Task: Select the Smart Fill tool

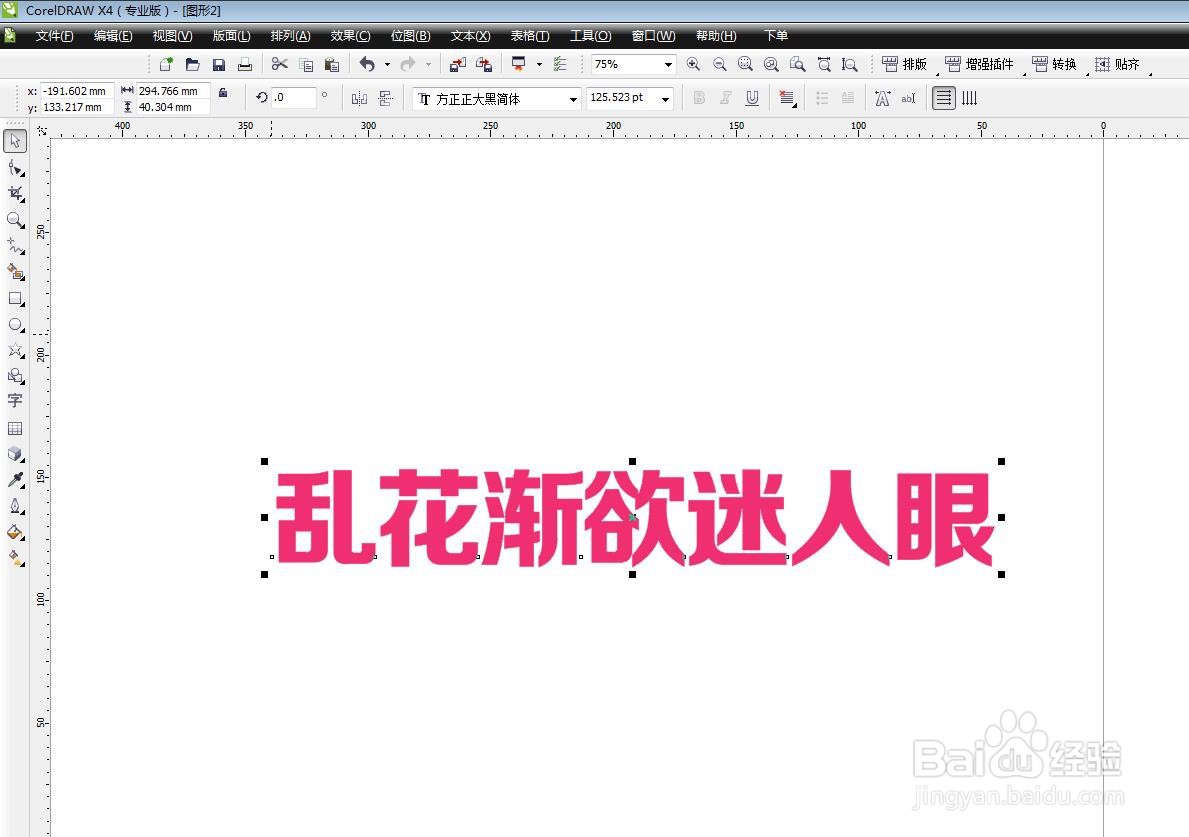Action: [x=15, y=271]
